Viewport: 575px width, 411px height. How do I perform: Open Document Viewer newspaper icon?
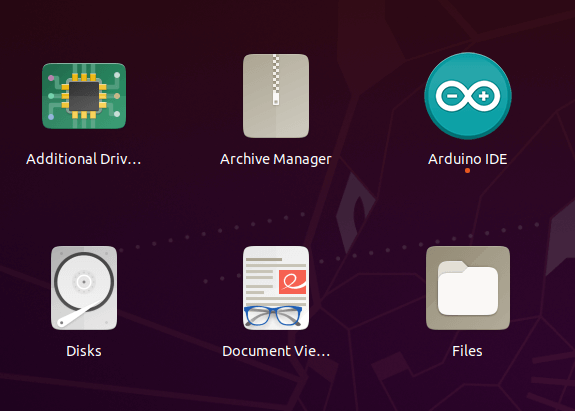[x=276, y=288]
